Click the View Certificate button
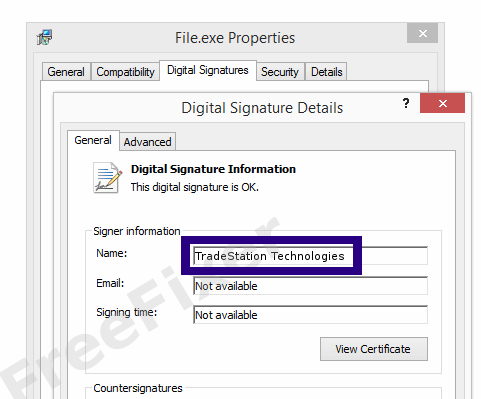Screen dimensions: 481x399 click(374, 349)
